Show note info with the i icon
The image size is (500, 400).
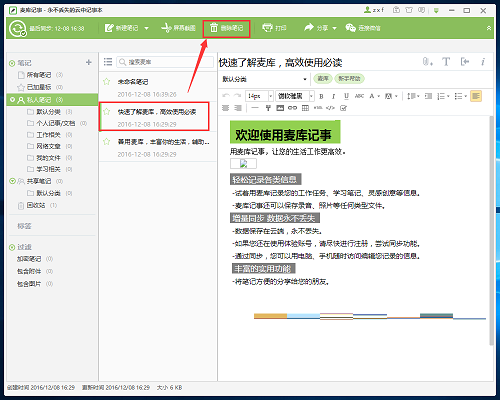pyautogui.click(x=483, y=62)
